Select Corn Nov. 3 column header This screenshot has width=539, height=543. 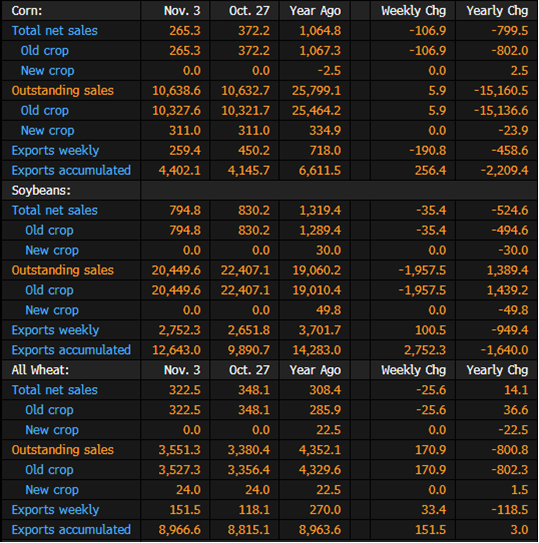182,11
